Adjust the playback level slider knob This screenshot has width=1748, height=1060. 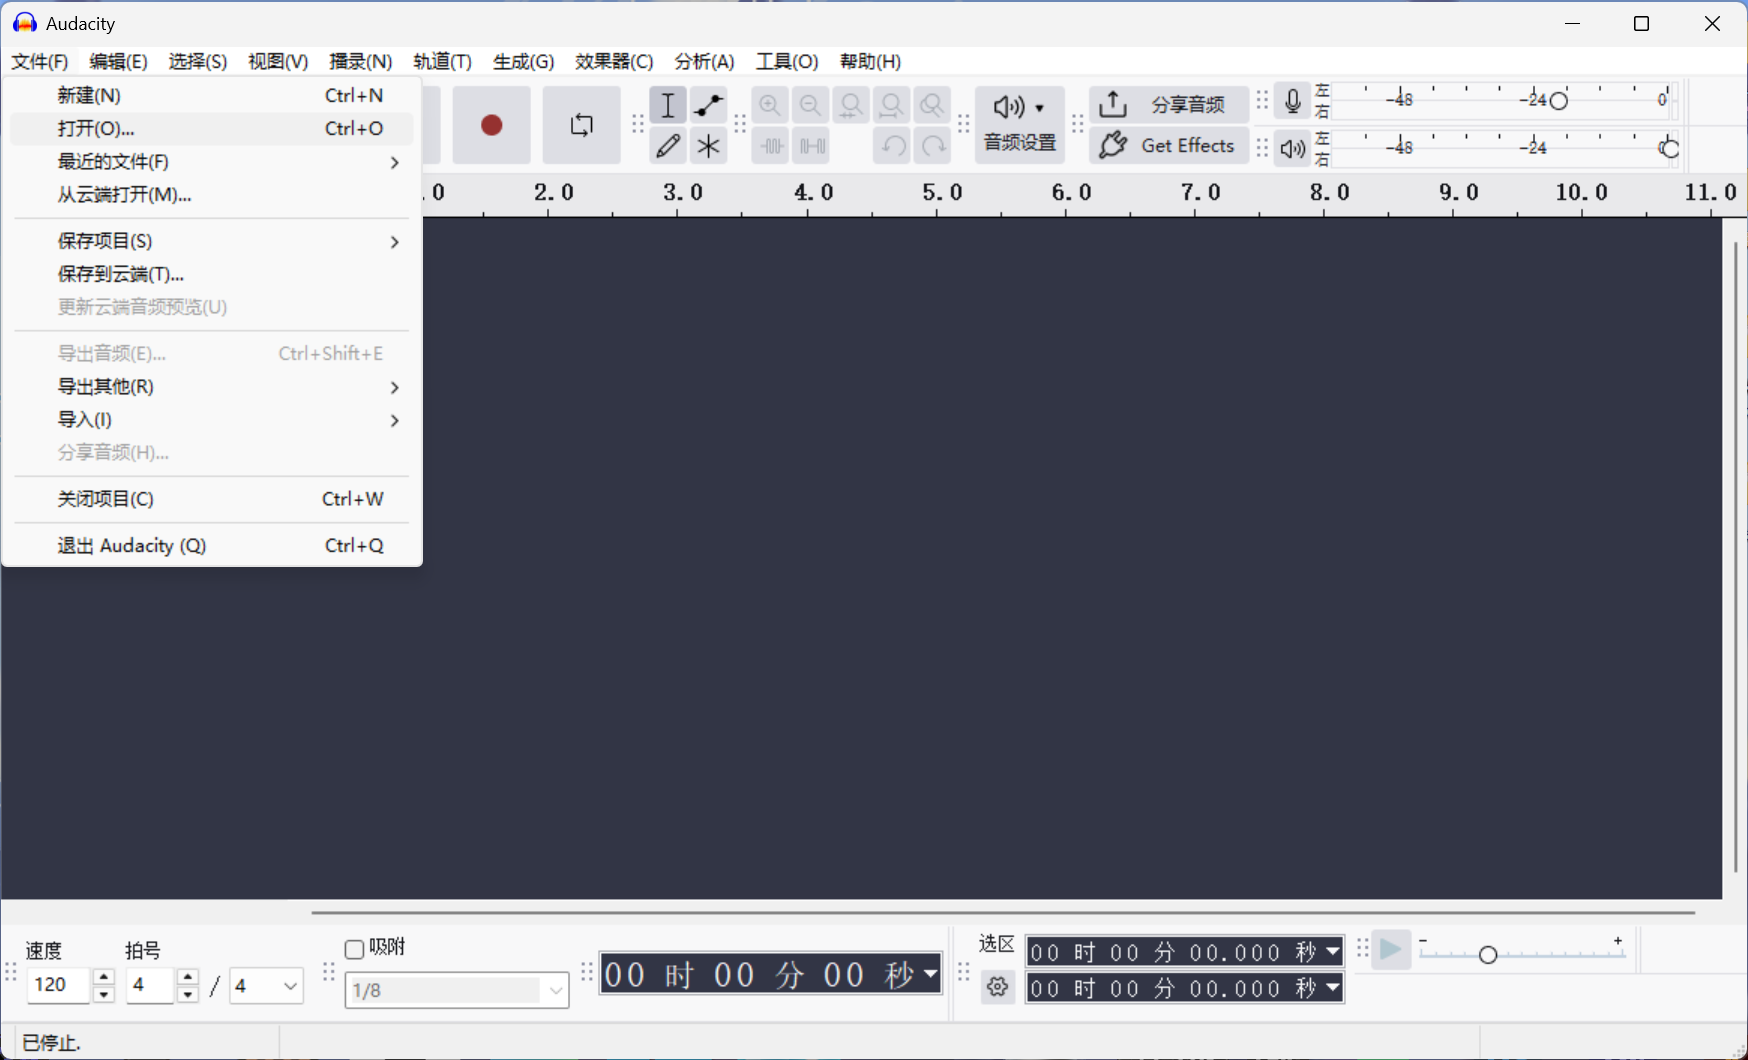[1669, 149]
